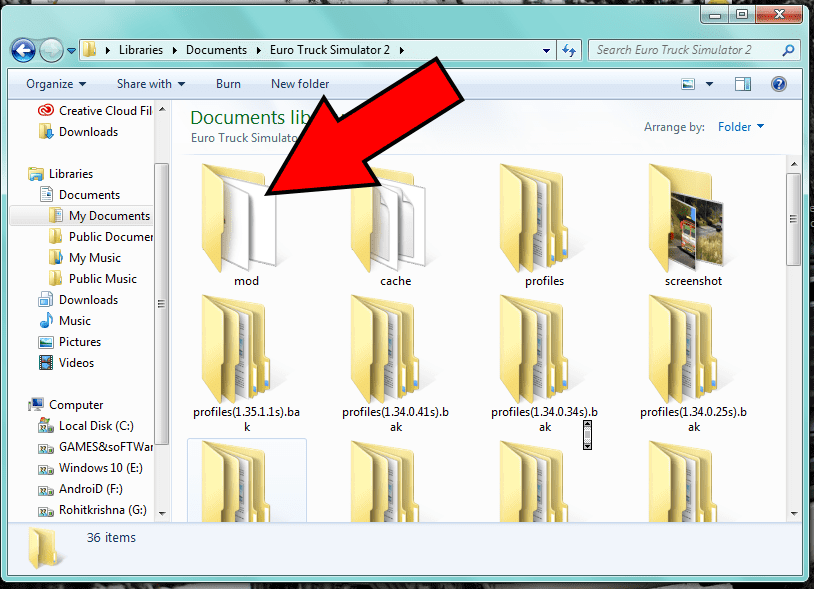Select the mod folder icon

coord(239,218)
